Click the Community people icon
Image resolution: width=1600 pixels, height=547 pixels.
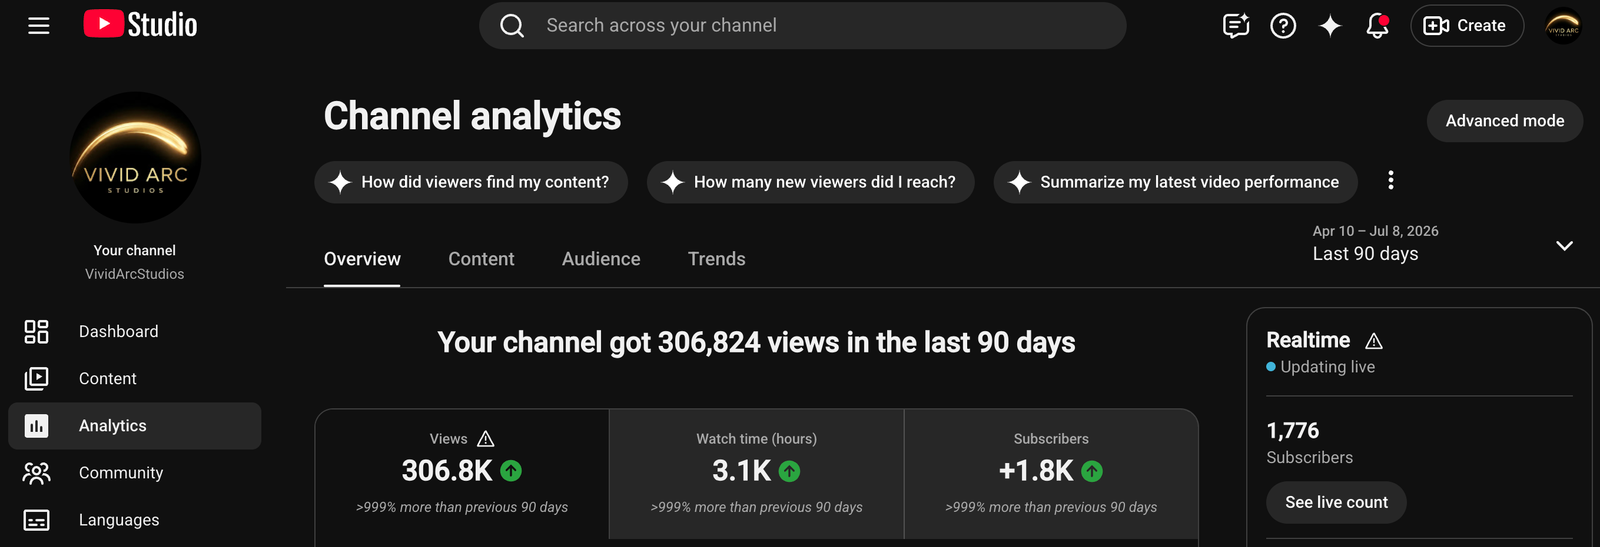coord(37,473)
